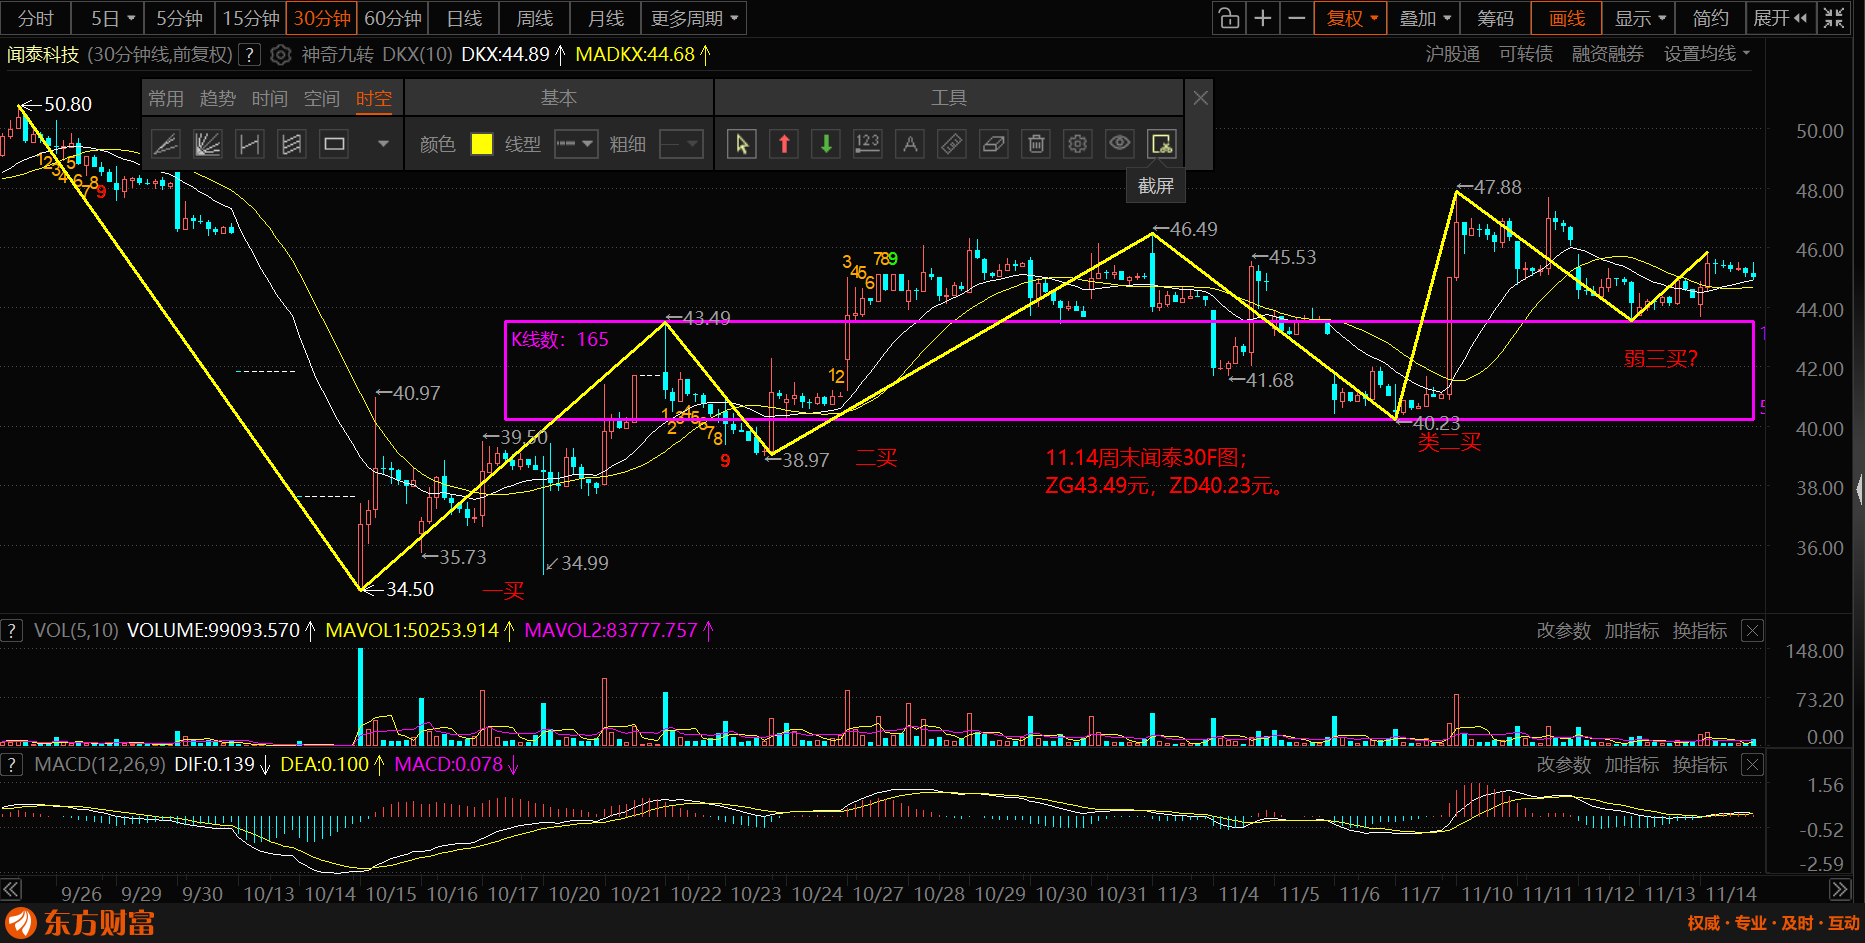Click the minus zoom-out icon
The width and height of the screenshot is (1865, 943).
click(x=1297, y=18)
